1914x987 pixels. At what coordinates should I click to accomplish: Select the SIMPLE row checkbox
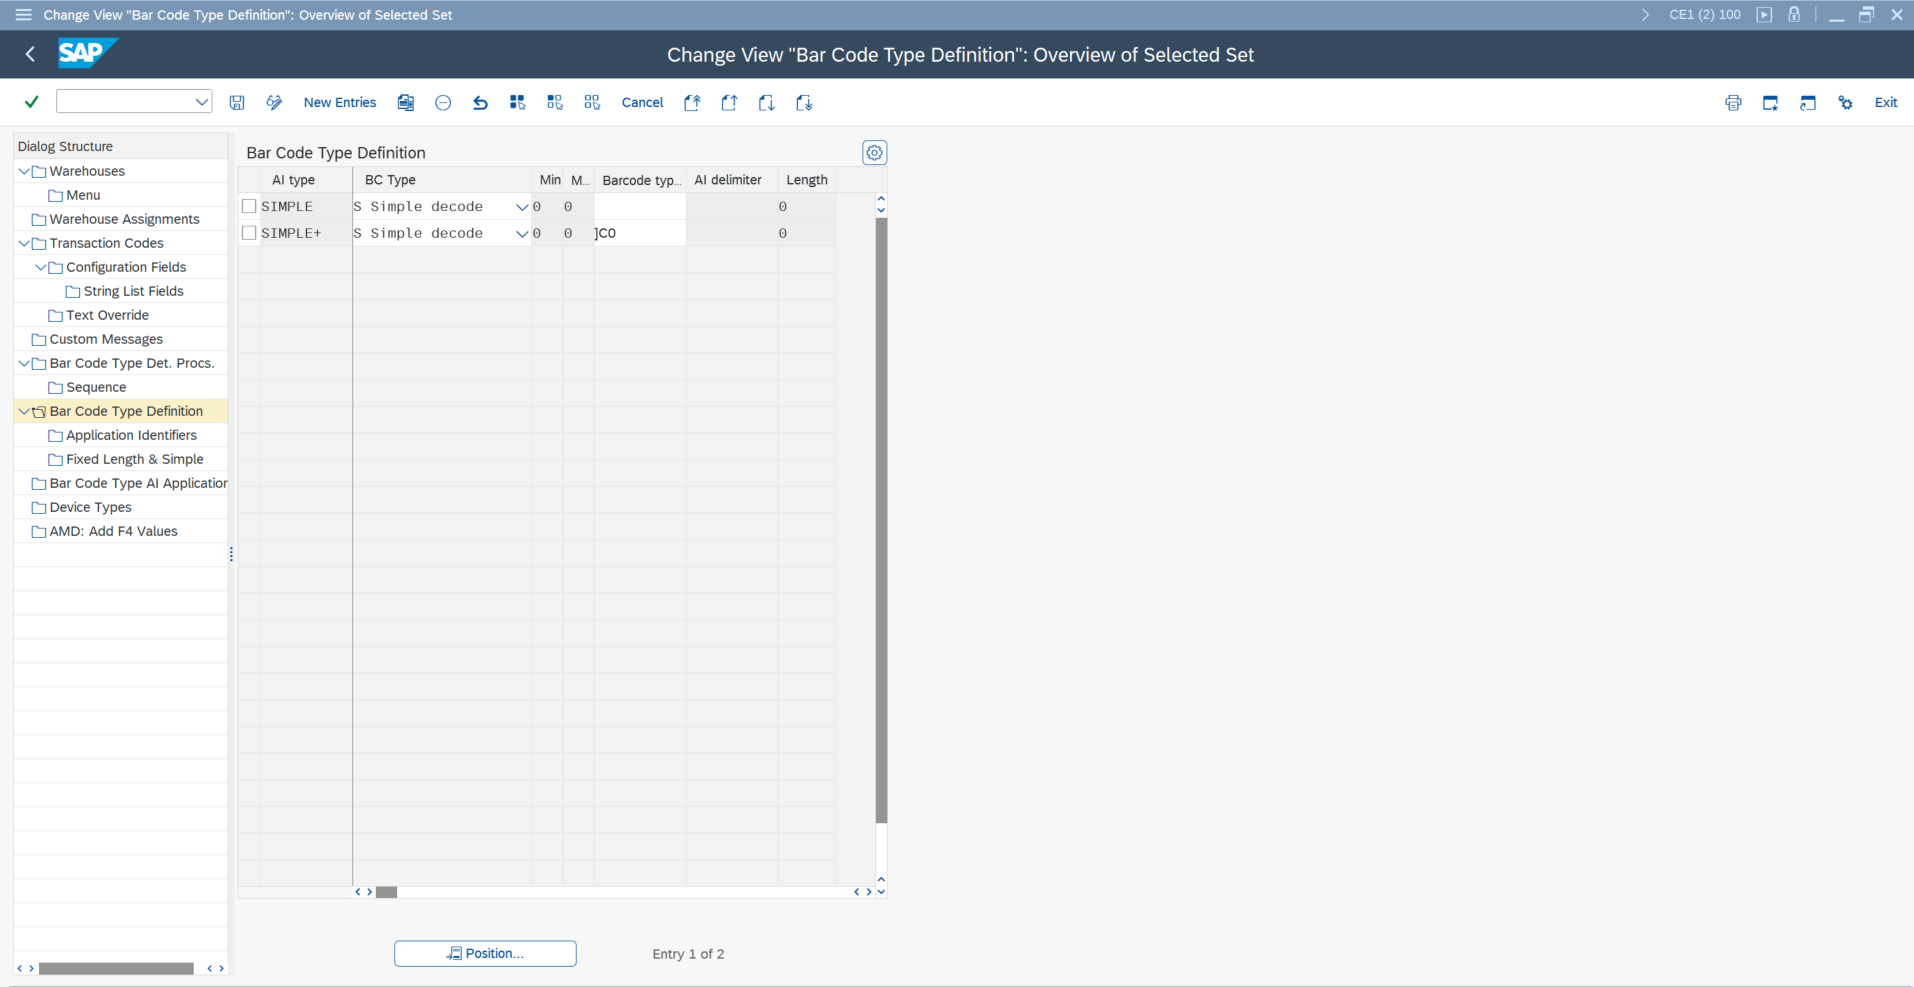click(x=249, y=206)
